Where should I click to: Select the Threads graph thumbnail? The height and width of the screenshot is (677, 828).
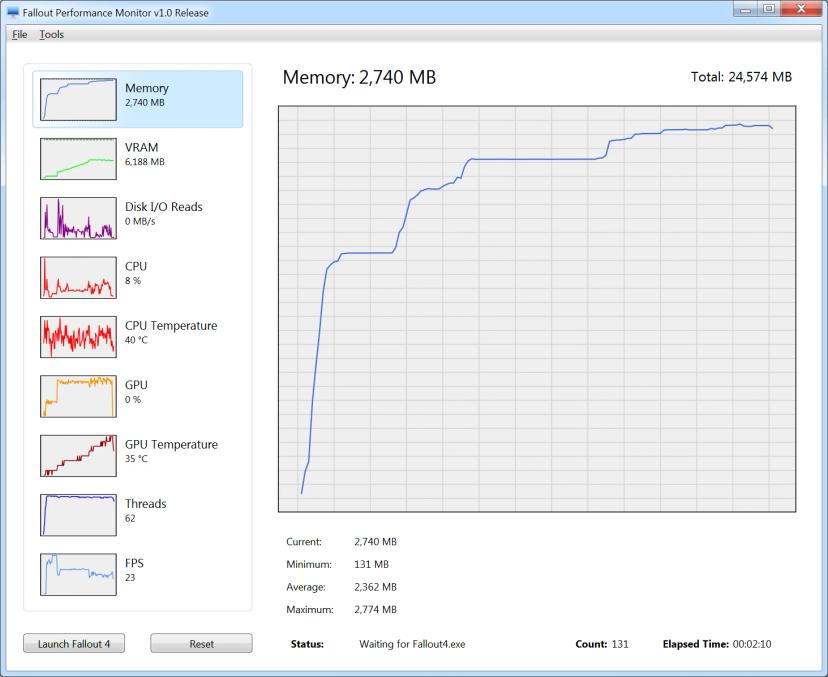click(x=78, y=515)
